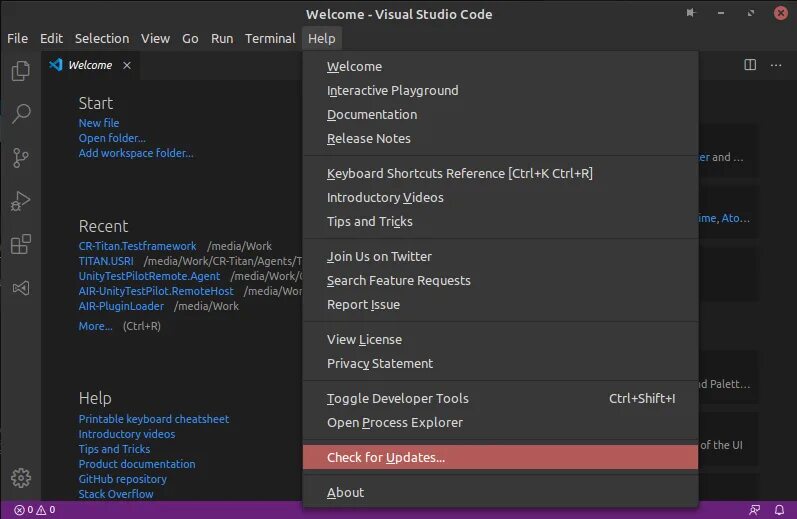The width and height of the screenshot is (797, 519).
Task: Open the Run and Debug view
Action: (x=20, y=201)
